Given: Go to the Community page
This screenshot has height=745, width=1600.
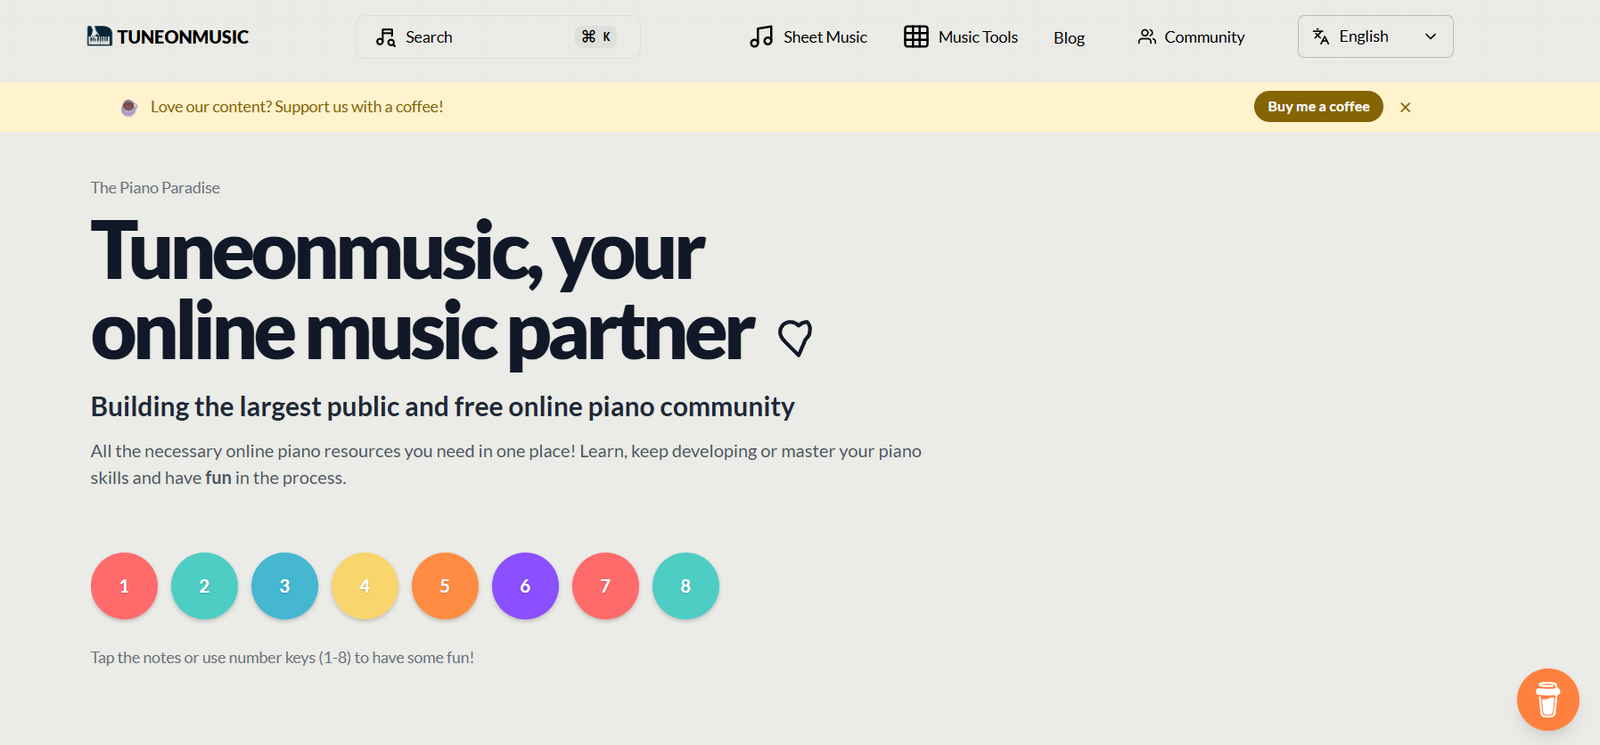Looking at the screenshot, I should (x=1203, y=37).
